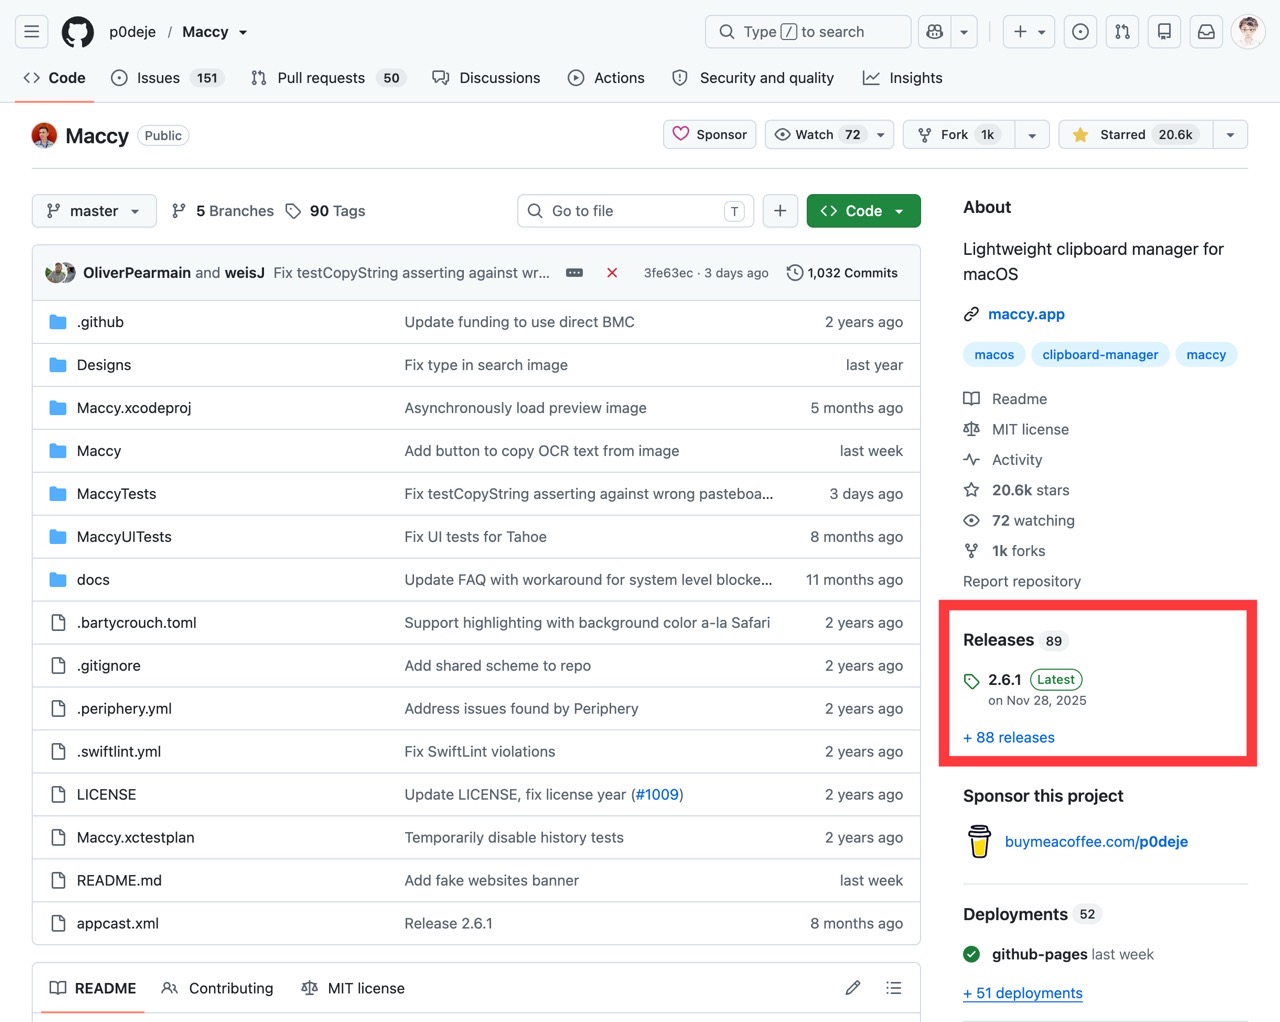Focus the Go to file field
1280x1022 pixels.
click(x=636, y=211)
